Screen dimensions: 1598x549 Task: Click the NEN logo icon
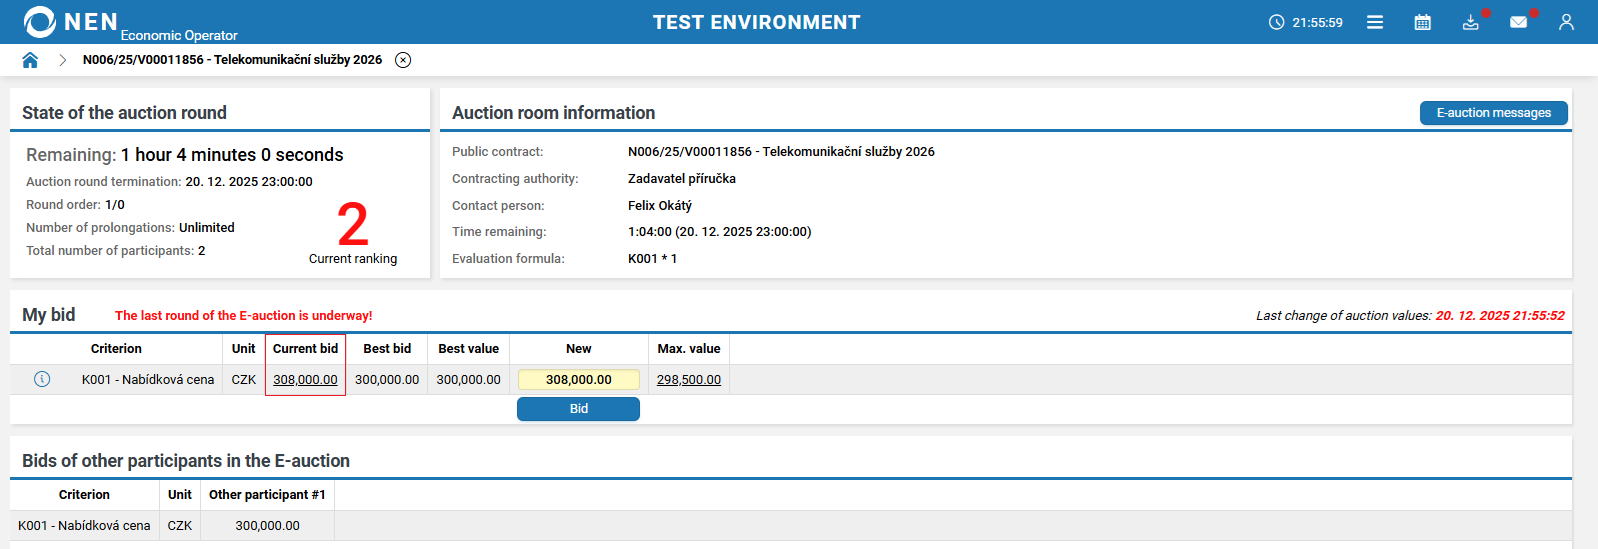click(40, 22)
